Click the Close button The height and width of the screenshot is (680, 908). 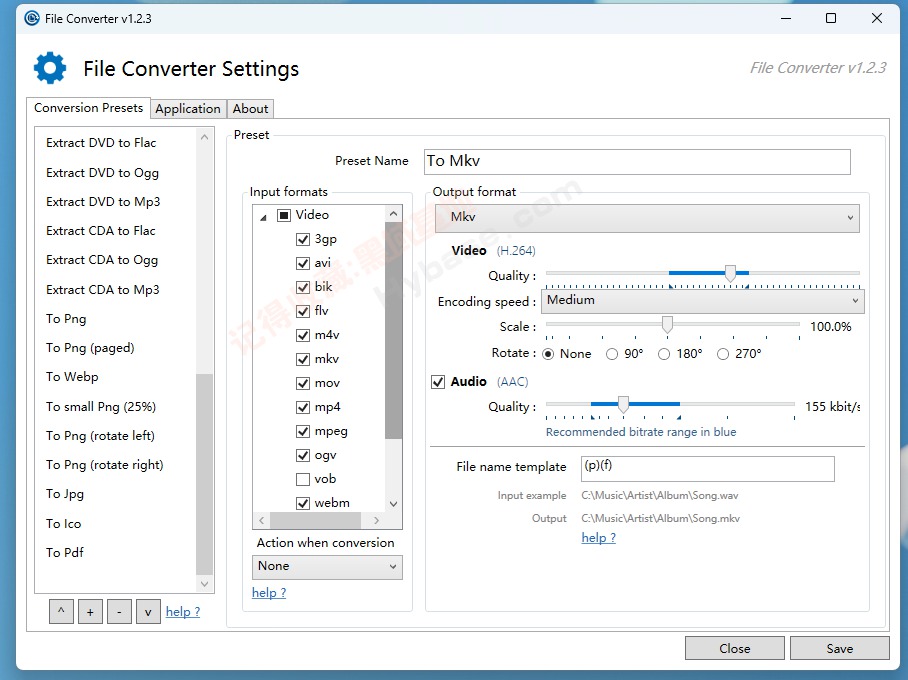(735, 648)
